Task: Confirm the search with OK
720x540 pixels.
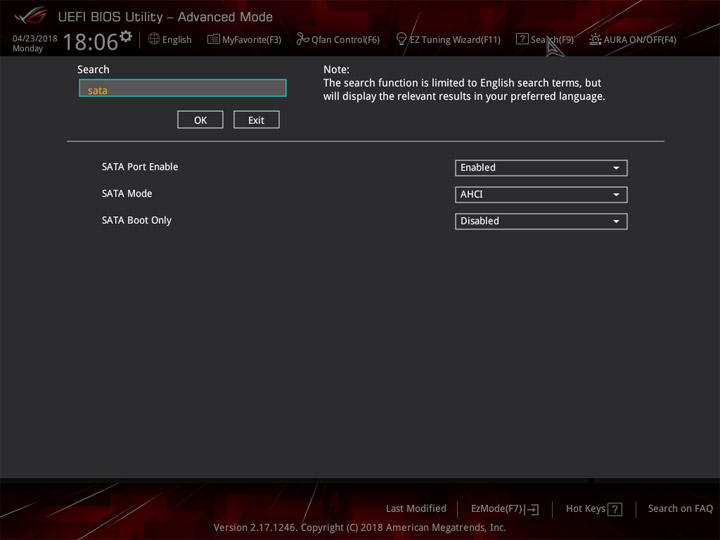Action: pos(200,120)
